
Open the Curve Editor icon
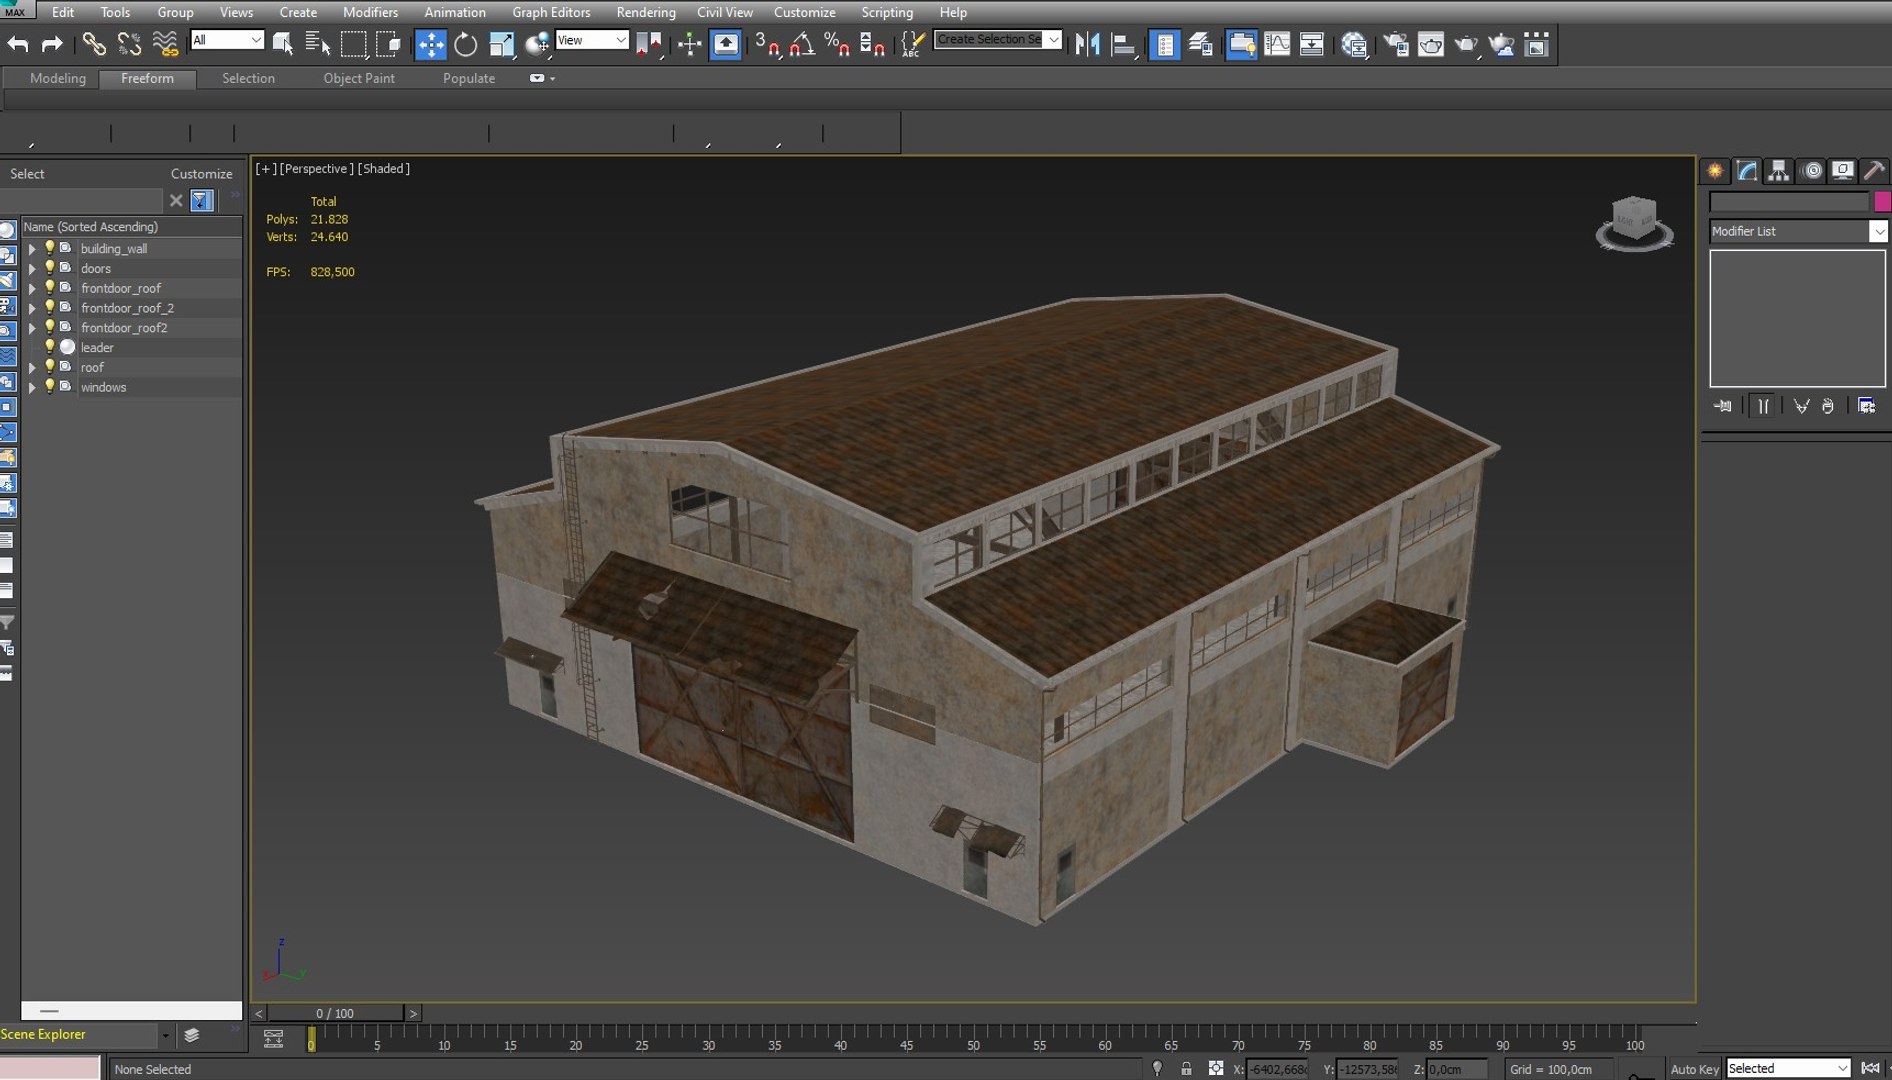click(1277, 44)
